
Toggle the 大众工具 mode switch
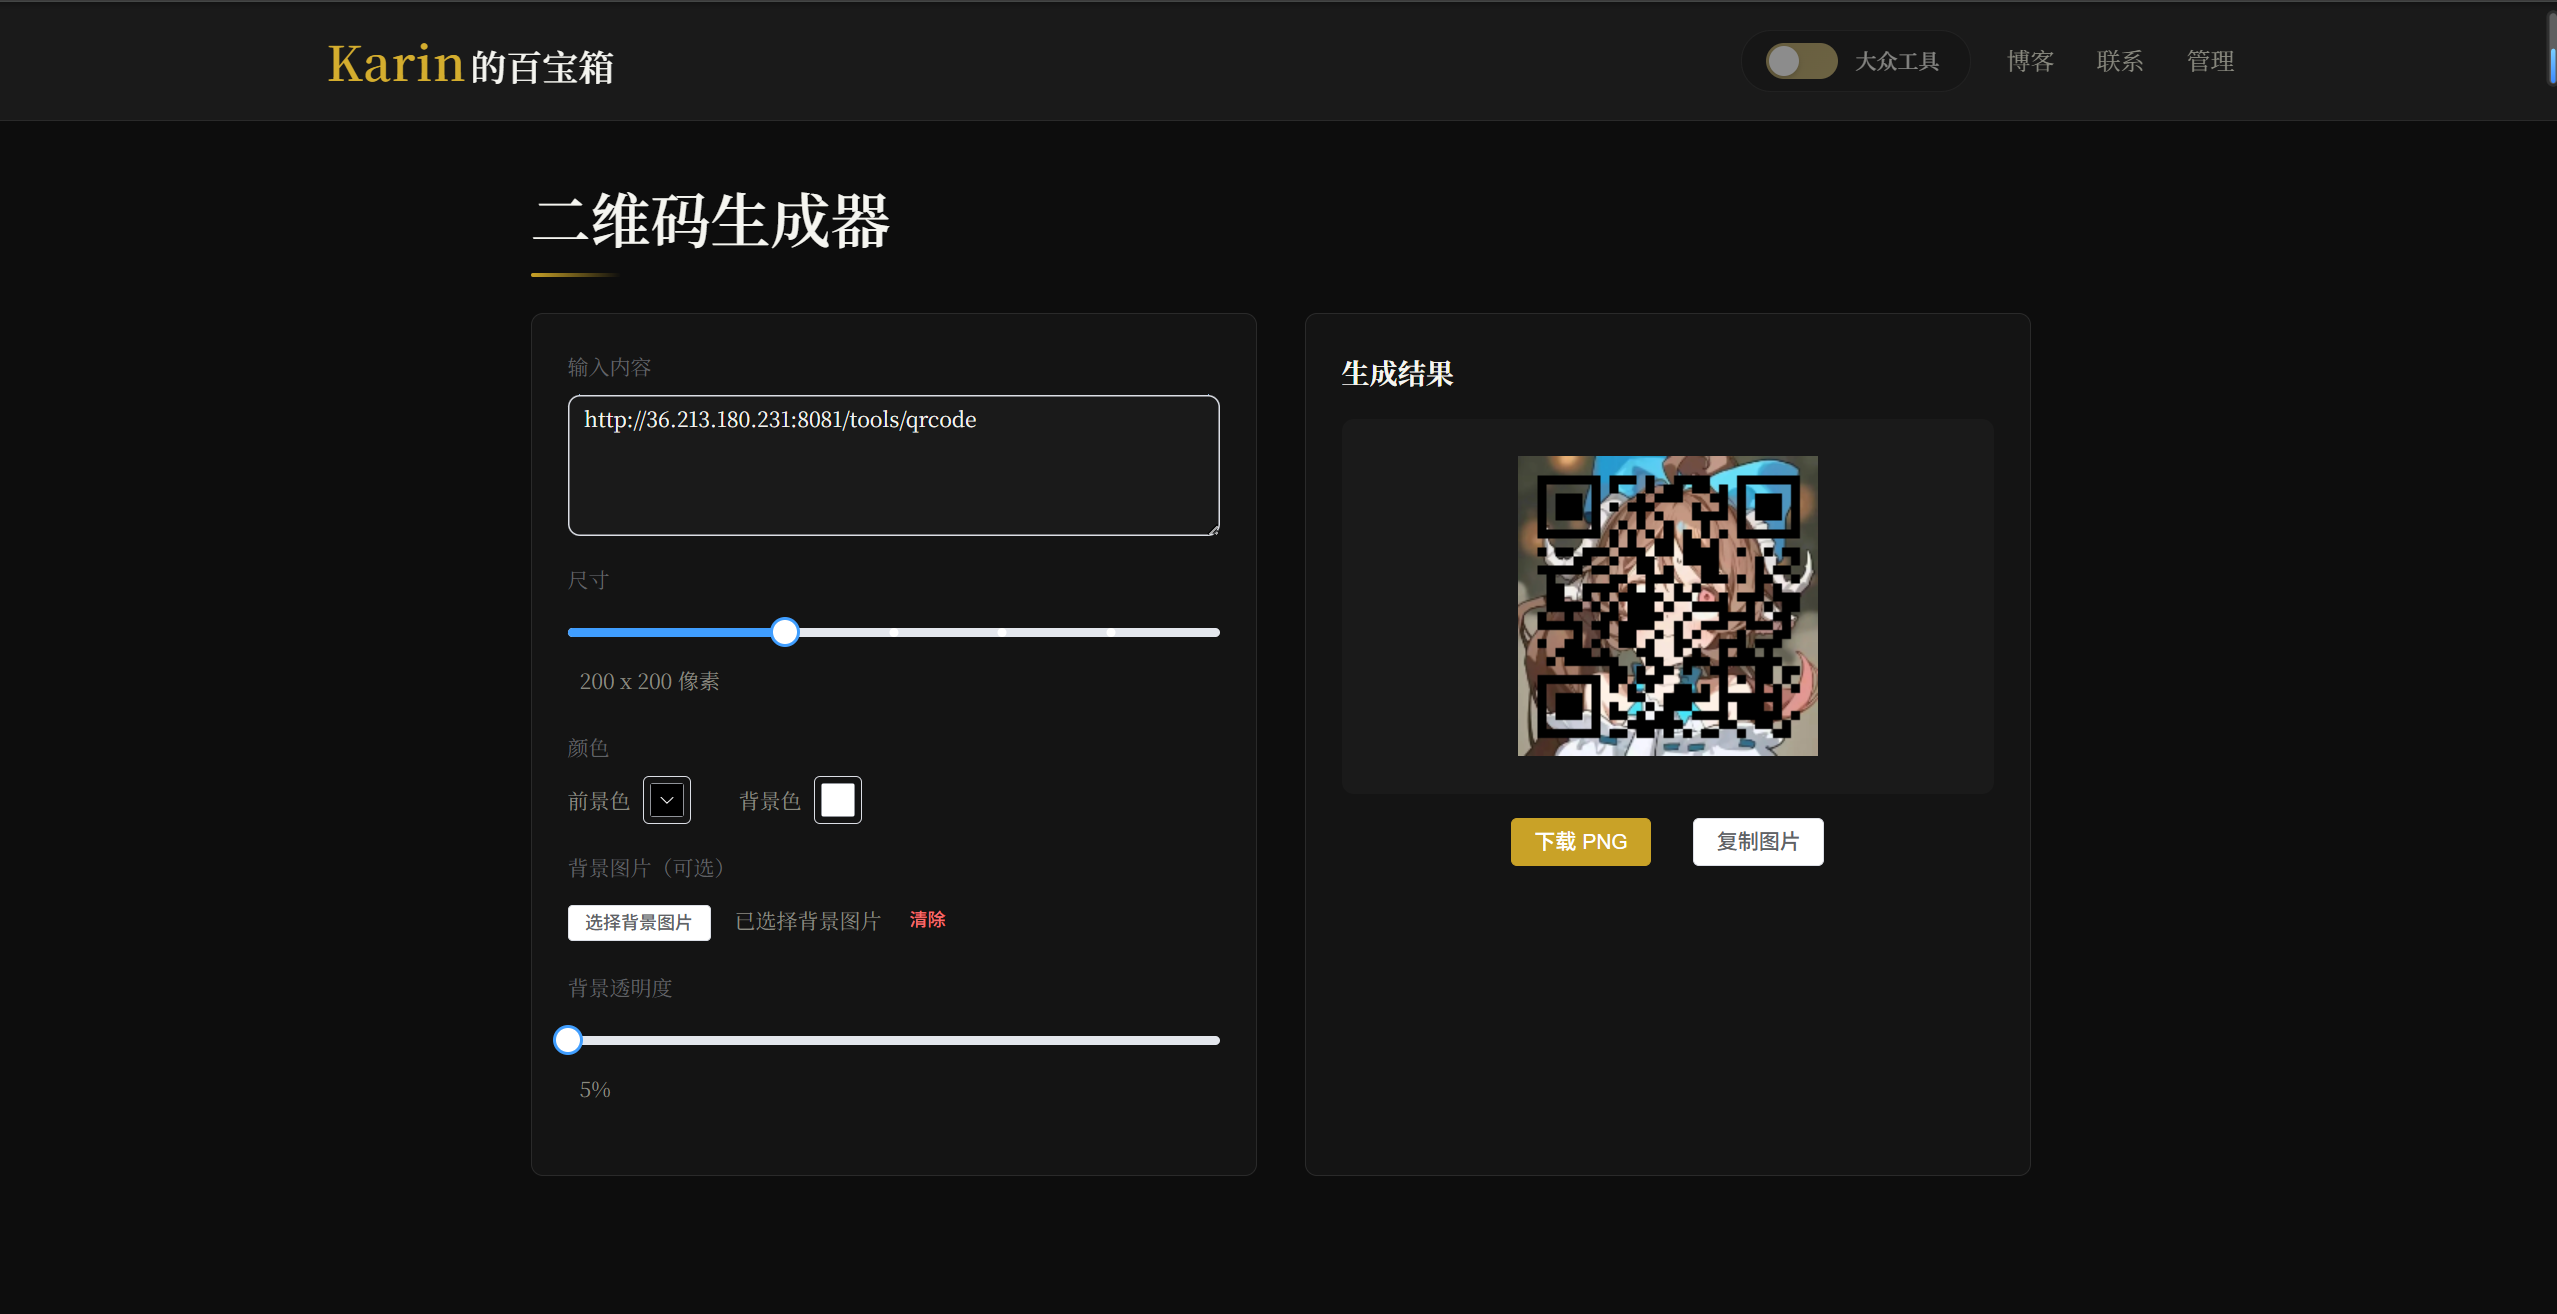point(1800,61)
